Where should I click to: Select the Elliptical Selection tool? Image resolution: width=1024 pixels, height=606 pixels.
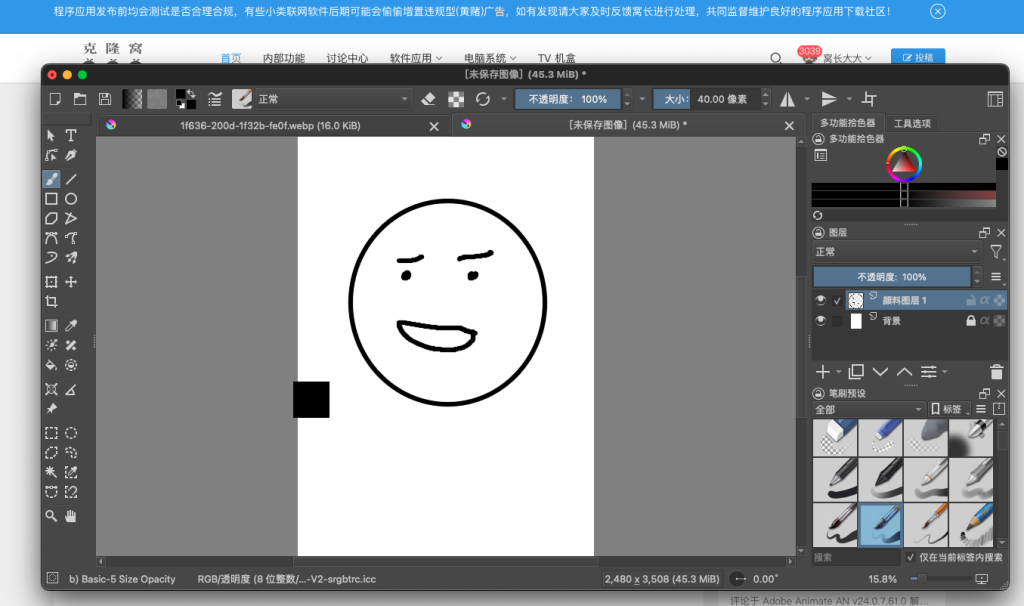point(71,433)
